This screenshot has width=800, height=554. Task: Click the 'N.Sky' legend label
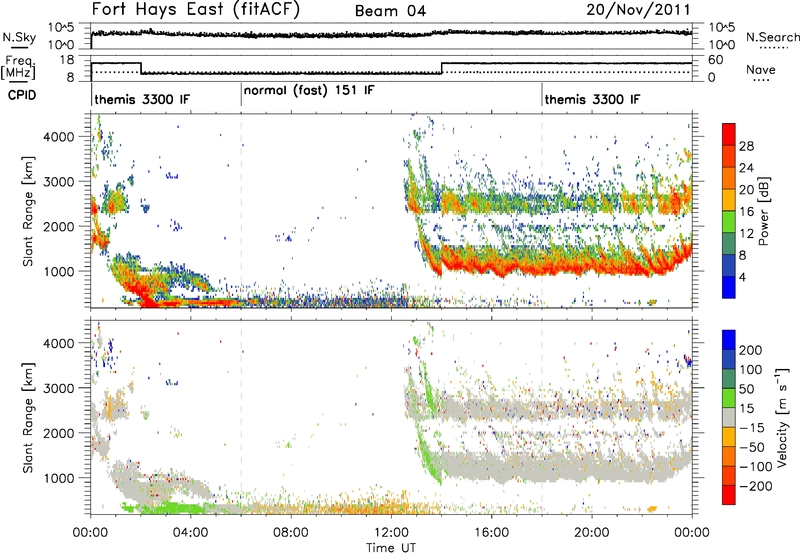click(19, 37)
